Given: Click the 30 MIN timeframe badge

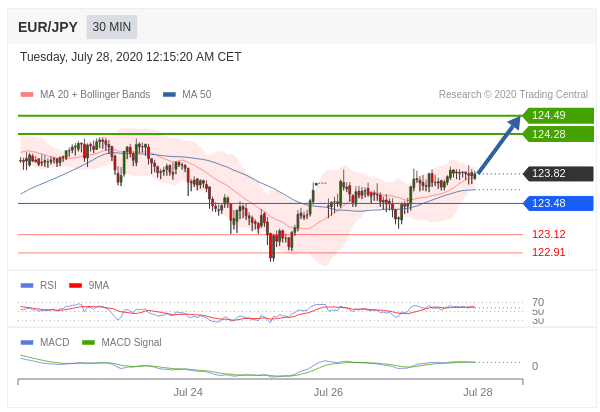Looking at the screenshot, I should tap(111, 27).
